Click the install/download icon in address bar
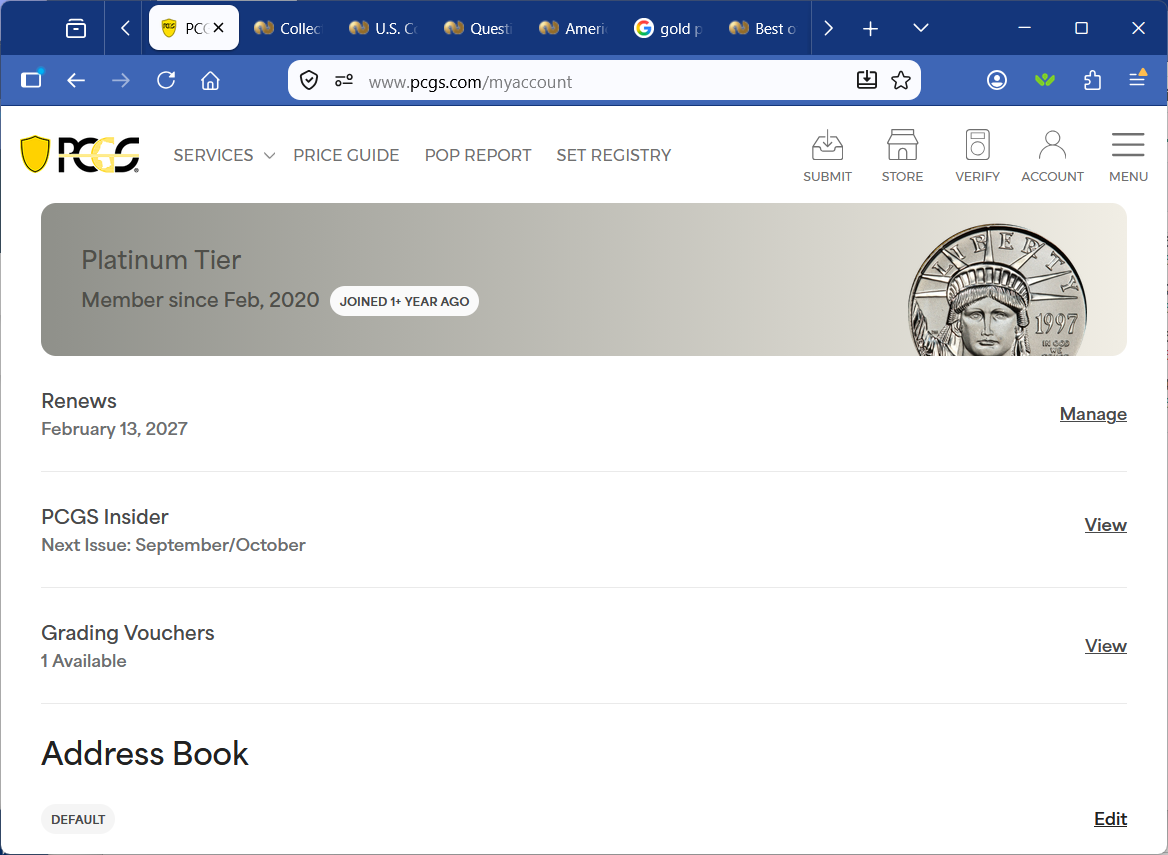1168x855 pixels. coord(866,80)
